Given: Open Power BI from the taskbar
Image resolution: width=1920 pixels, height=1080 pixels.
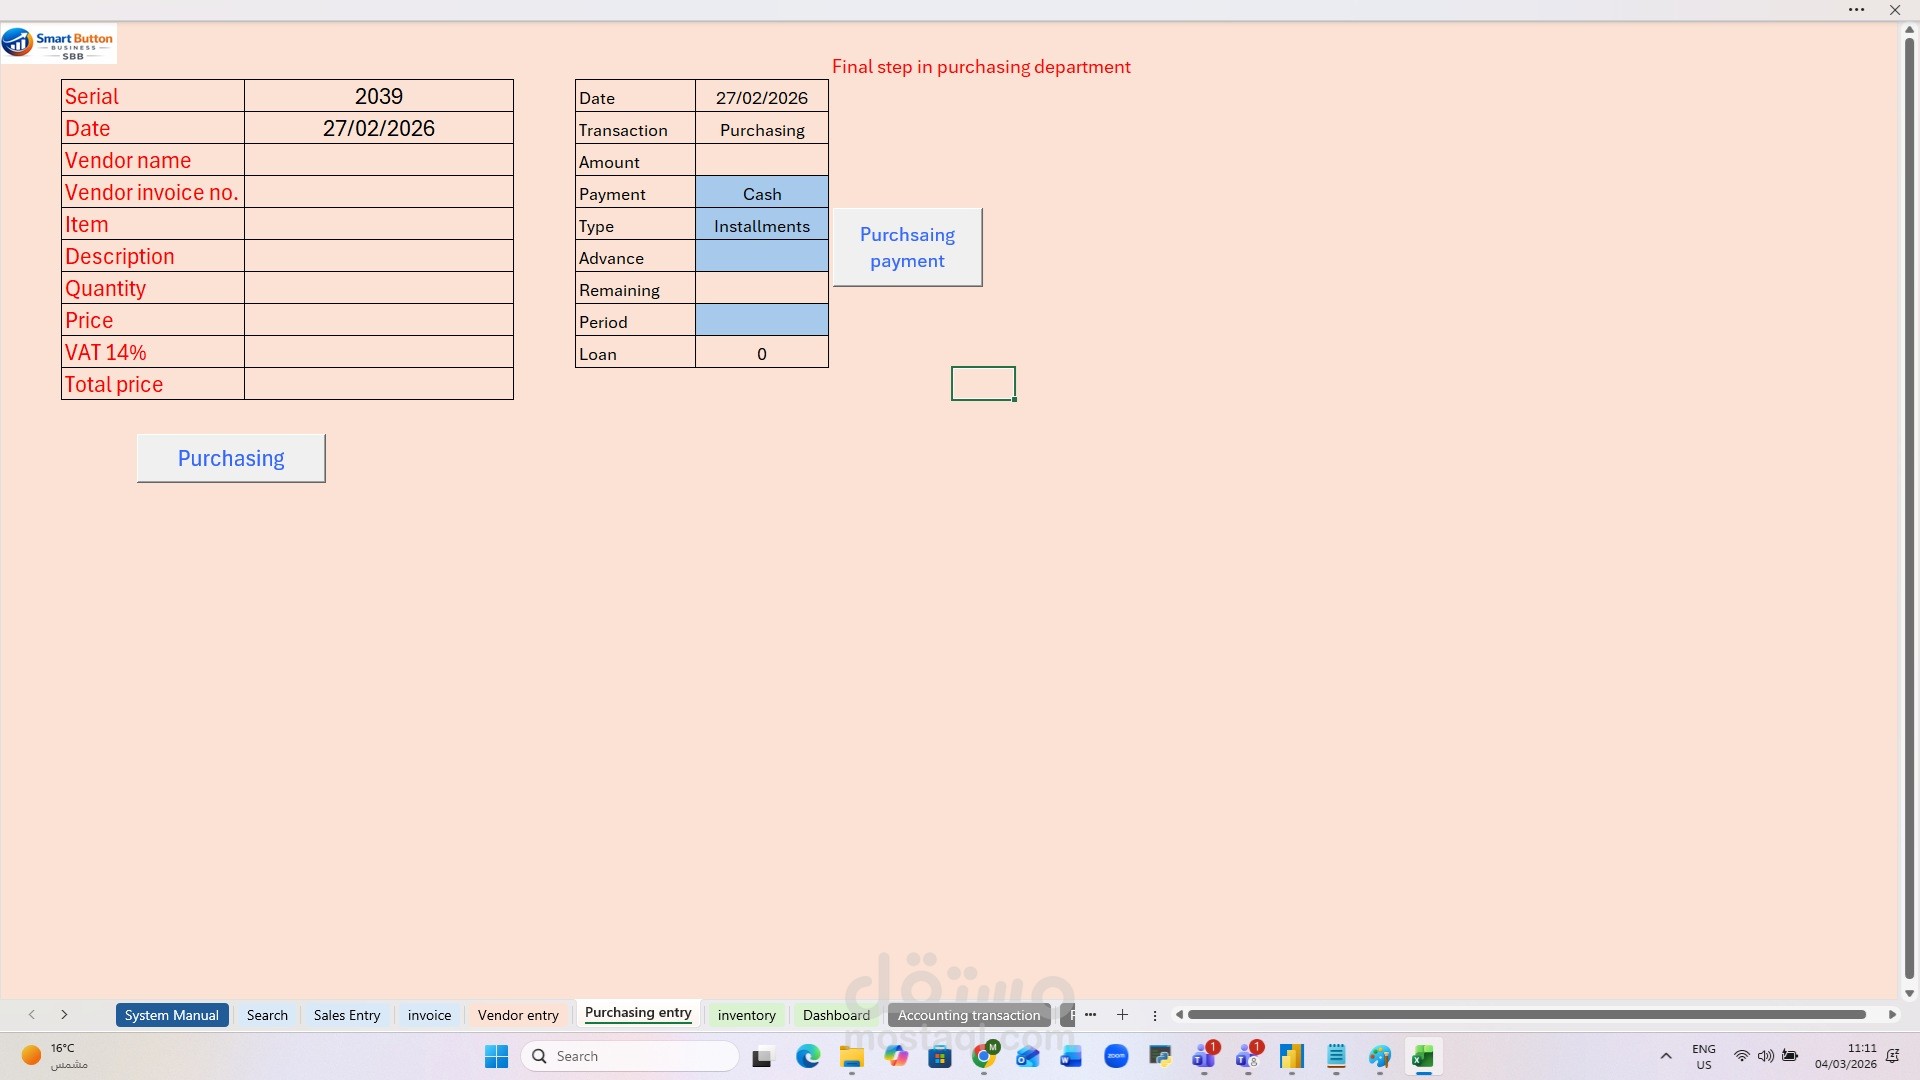Looking at the screenshot, I should pyautogui.click(x=1292, y=1056).
